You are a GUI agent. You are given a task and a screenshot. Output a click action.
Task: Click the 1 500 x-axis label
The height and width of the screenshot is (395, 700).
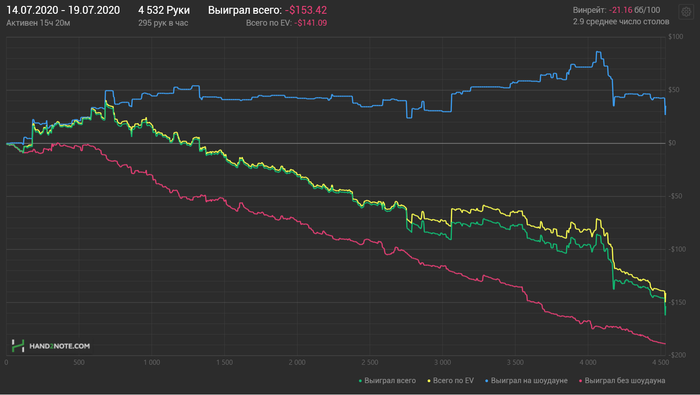pyautogui.click(x=224, y=362)
